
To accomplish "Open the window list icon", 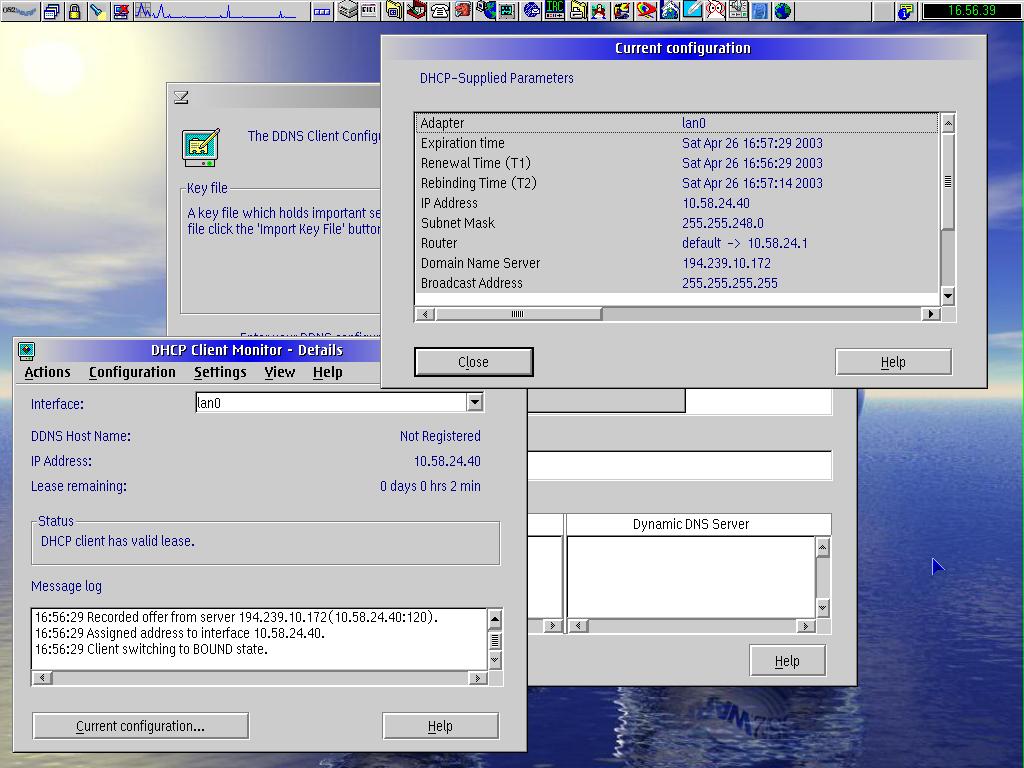I will click(52, 12).
